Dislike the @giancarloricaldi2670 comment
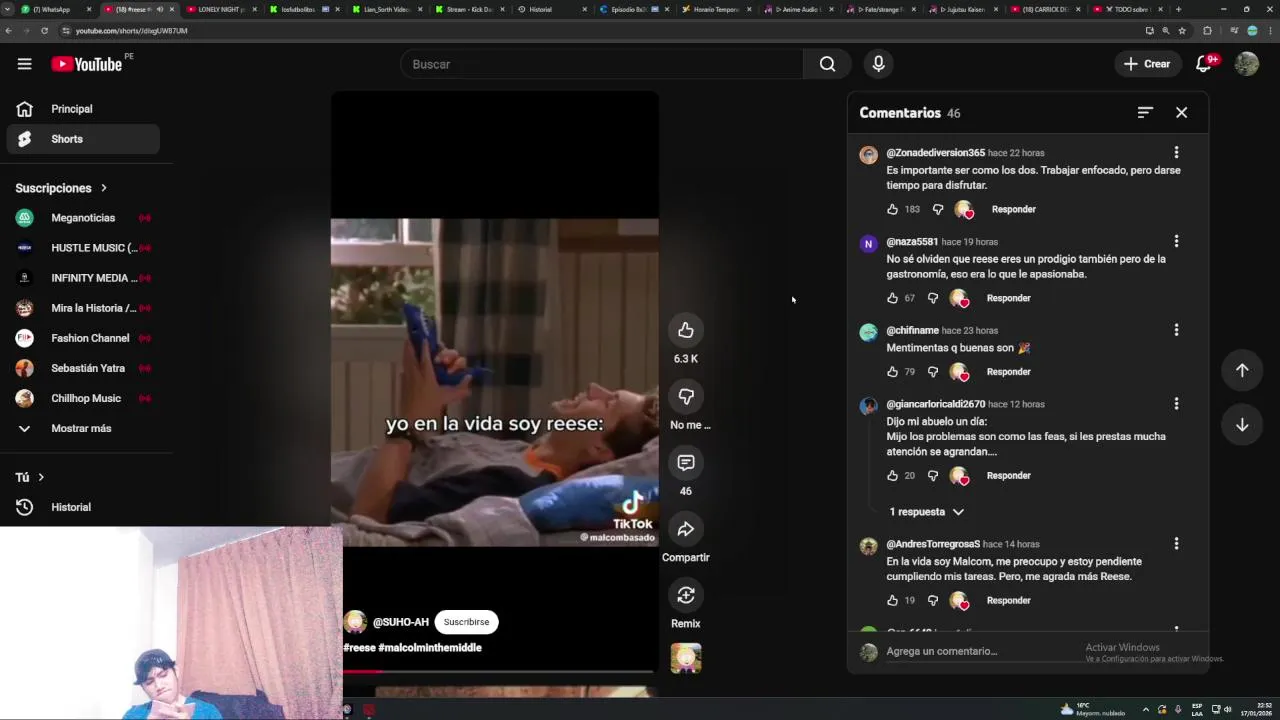 point(933,476)
